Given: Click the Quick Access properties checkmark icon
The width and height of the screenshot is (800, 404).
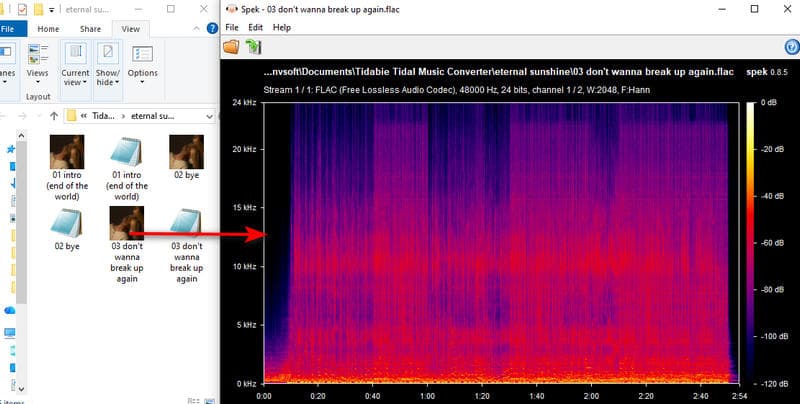Looking at the screenshot, I should (x=22, y=9).
